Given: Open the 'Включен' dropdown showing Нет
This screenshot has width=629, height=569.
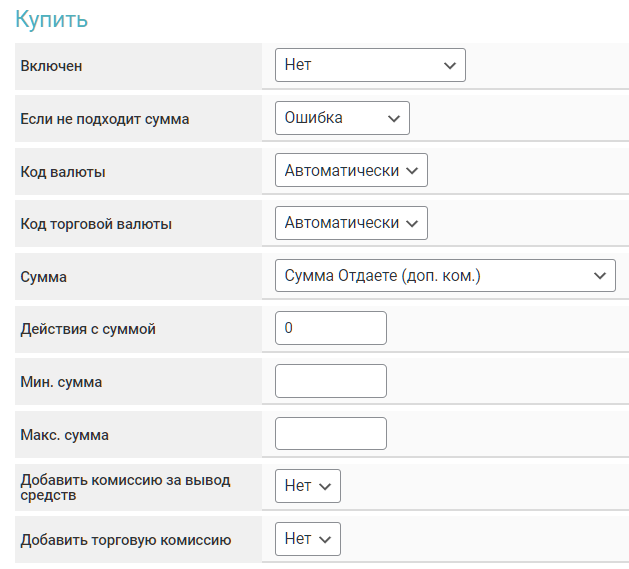Looking at the screenshot, I should point(370,66).
